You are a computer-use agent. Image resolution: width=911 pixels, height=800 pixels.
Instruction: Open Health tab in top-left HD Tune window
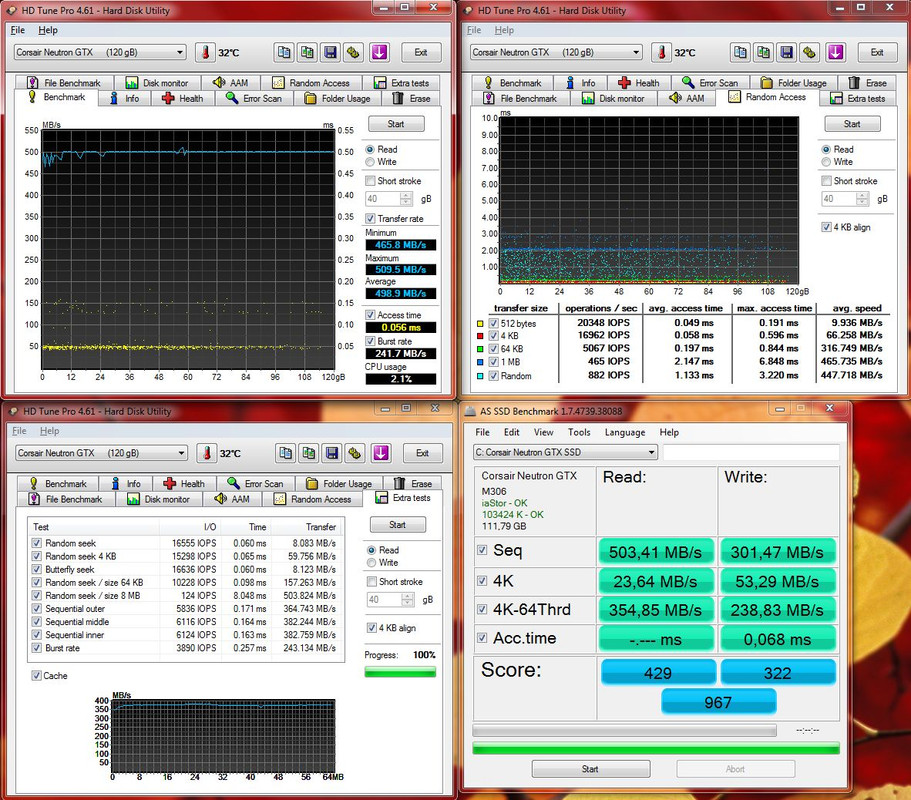click(x=183, y=98)
